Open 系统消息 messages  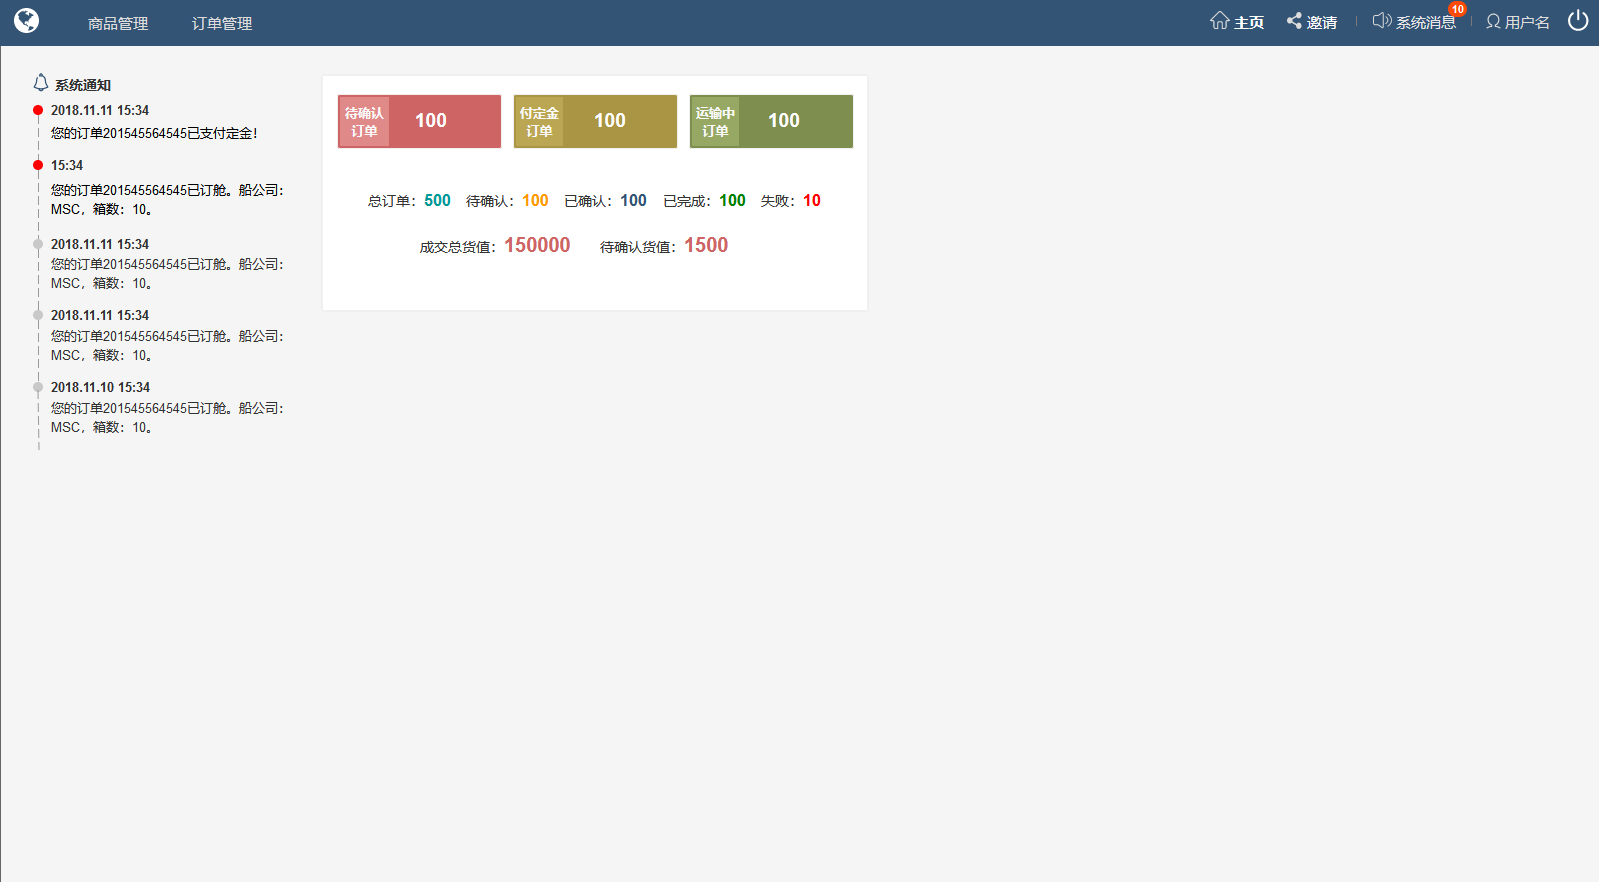1426,23
